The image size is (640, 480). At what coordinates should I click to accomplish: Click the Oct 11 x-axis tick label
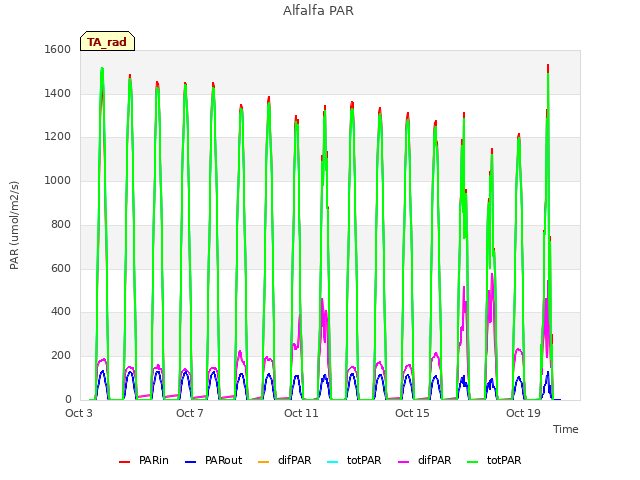pyautogui.click(x=301, y=413)
